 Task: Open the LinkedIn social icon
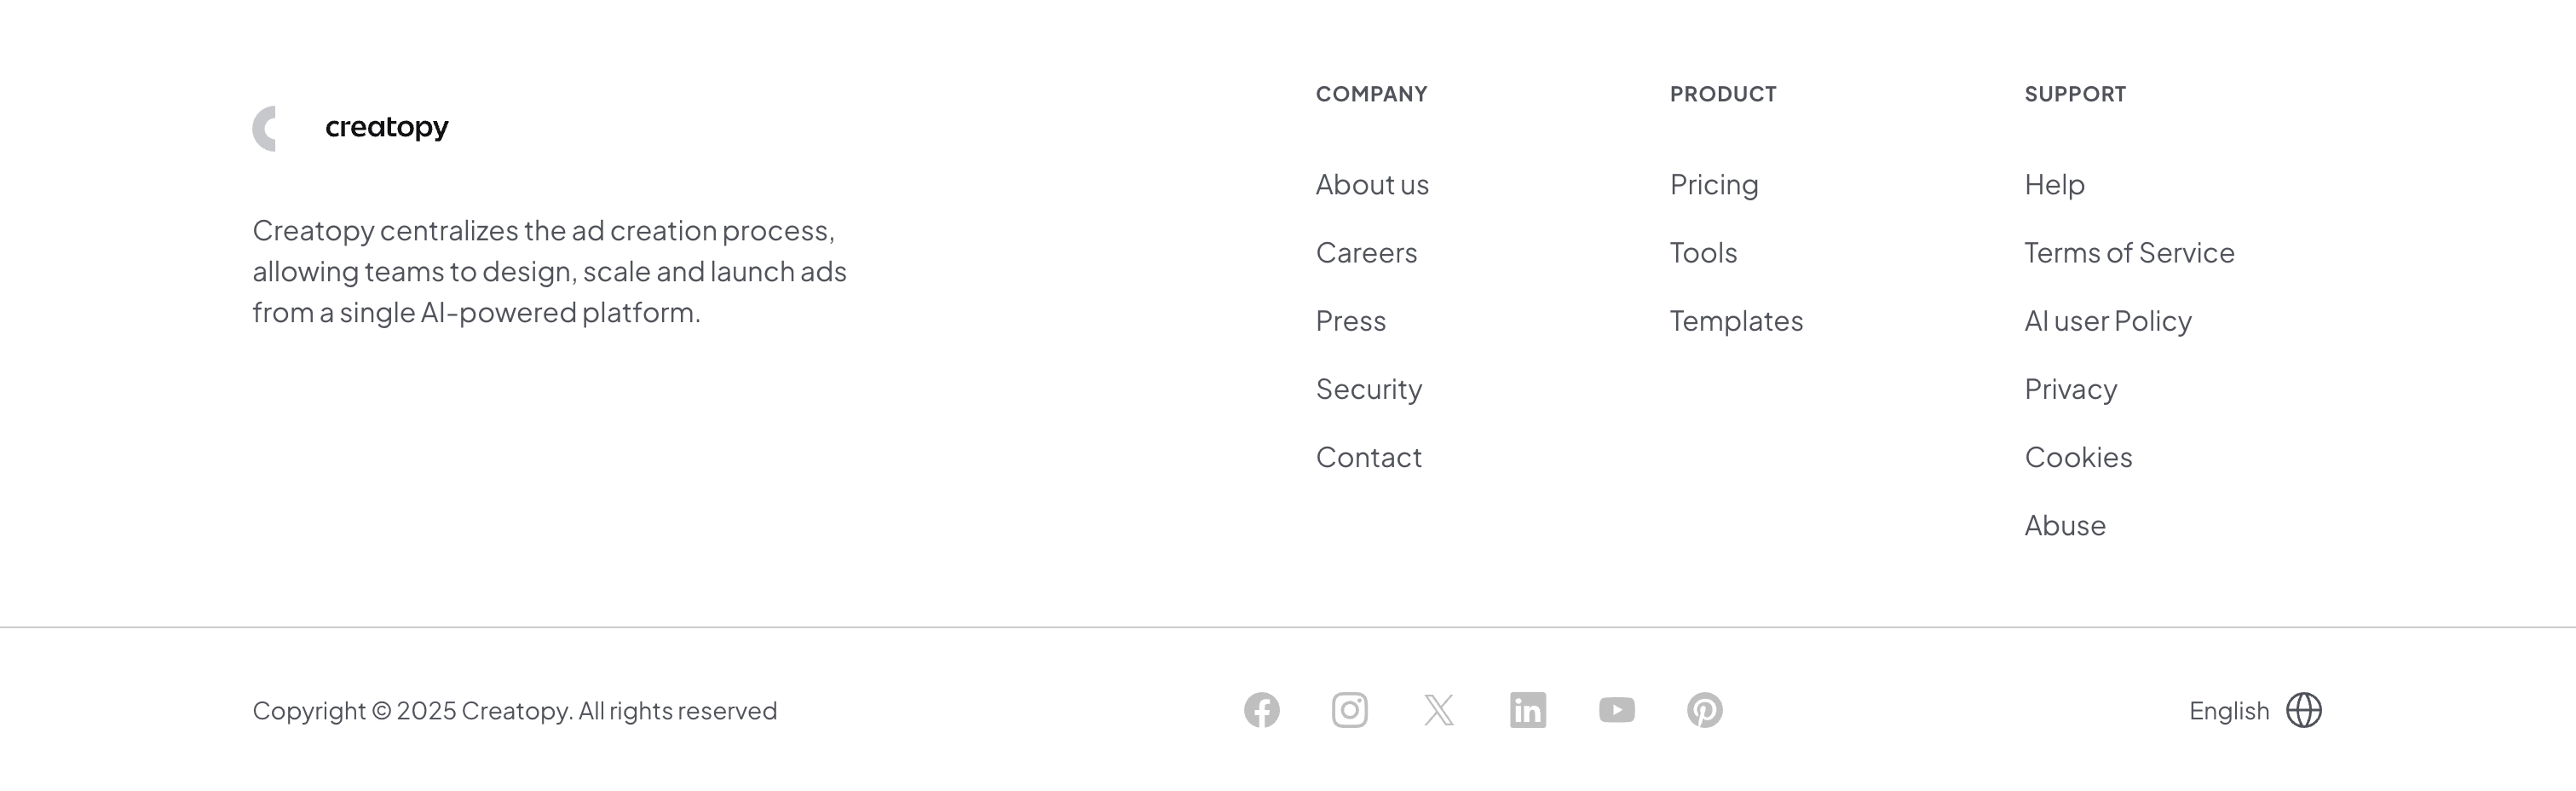[1527, 710]
